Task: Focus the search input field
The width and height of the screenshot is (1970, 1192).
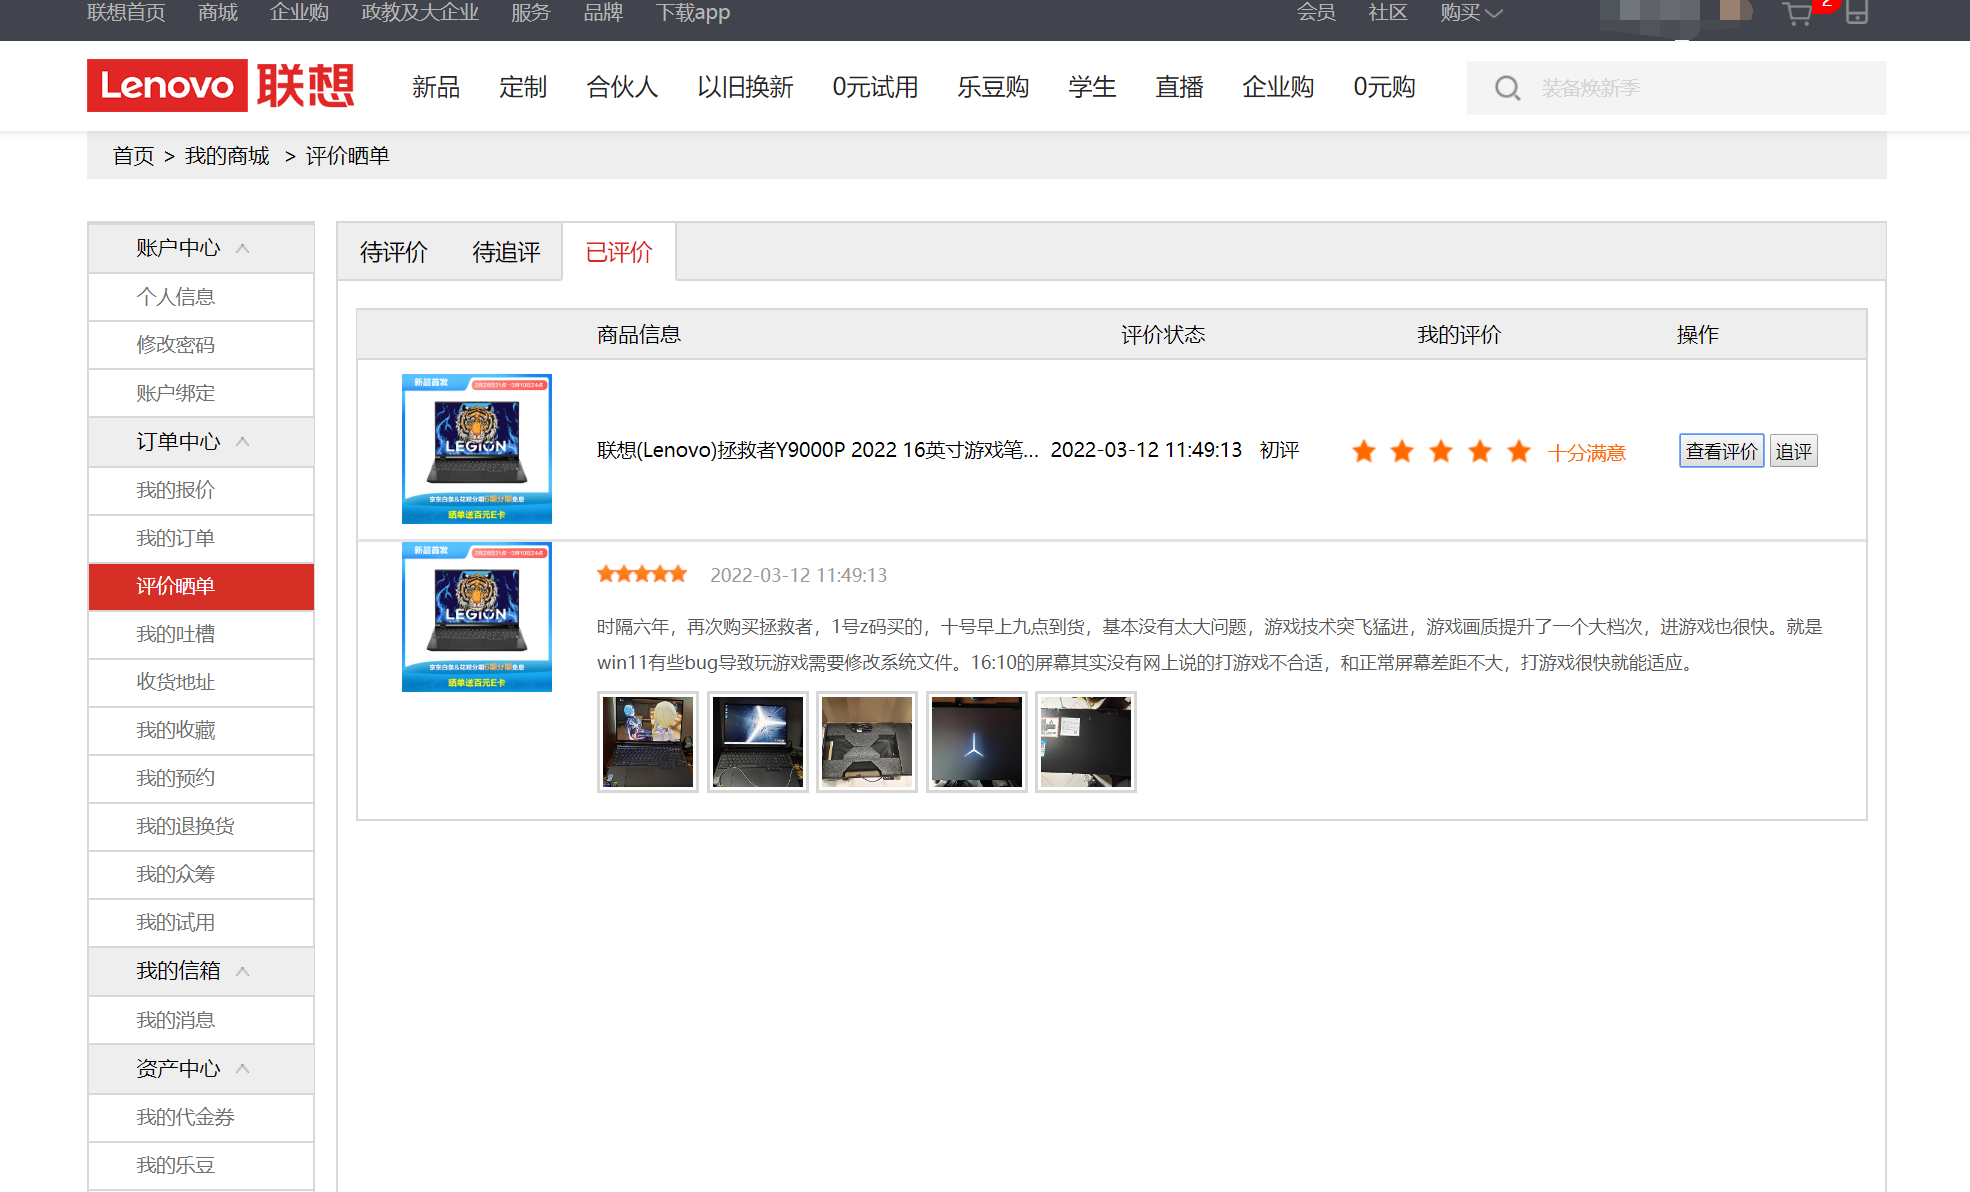Action: point(1676,88)
